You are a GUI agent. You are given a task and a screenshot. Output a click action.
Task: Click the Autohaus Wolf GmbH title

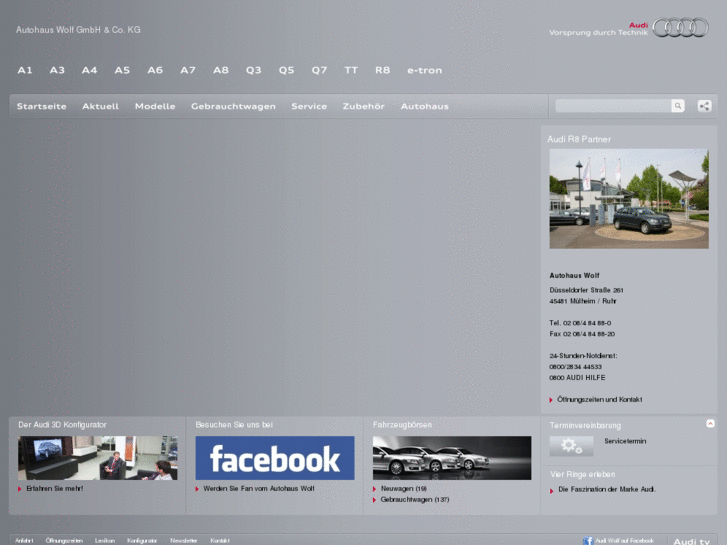(78, 30)
